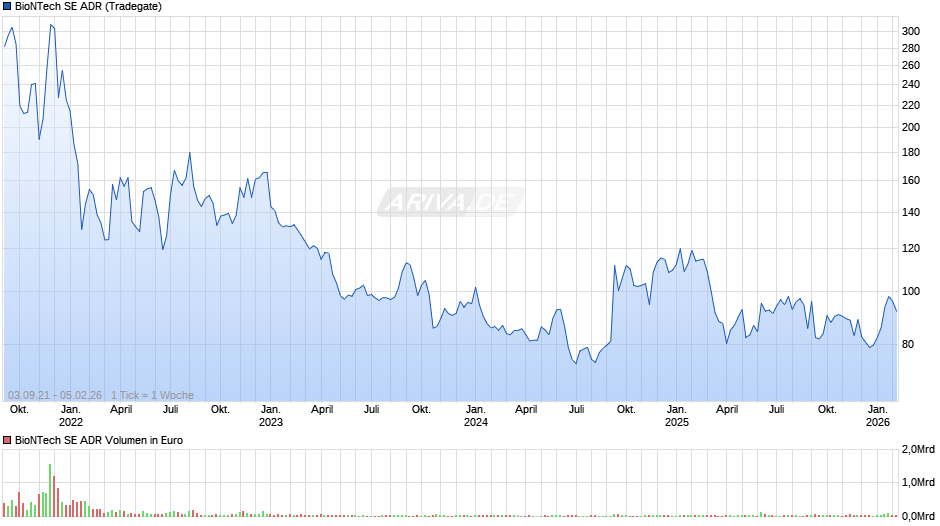The image size is (940, 526).
Task: Click the '1 Tick = 1 Woche' text
Action: click(152, 395)
